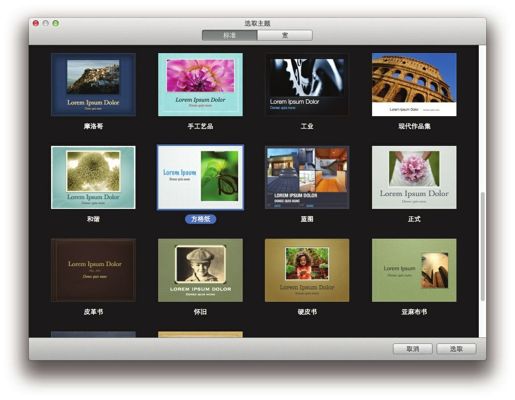Select the 摩洛哥 theme thumbnail
515x400 pixels.
[x=93, y=85]
